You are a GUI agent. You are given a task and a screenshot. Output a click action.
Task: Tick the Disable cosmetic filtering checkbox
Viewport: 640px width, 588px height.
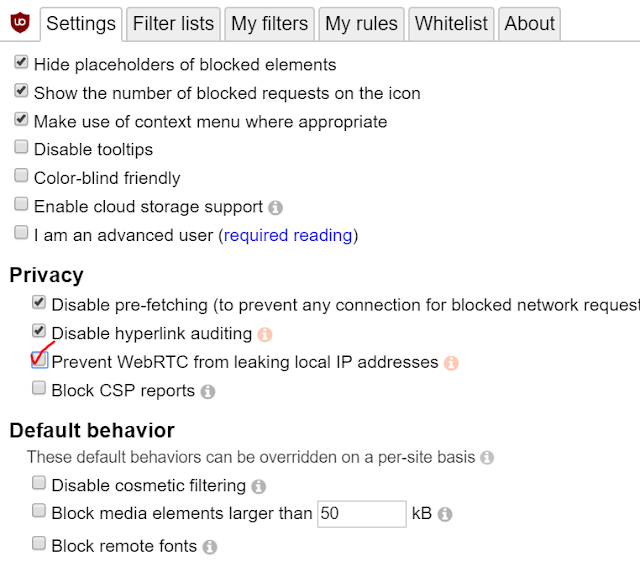point(39,484)
